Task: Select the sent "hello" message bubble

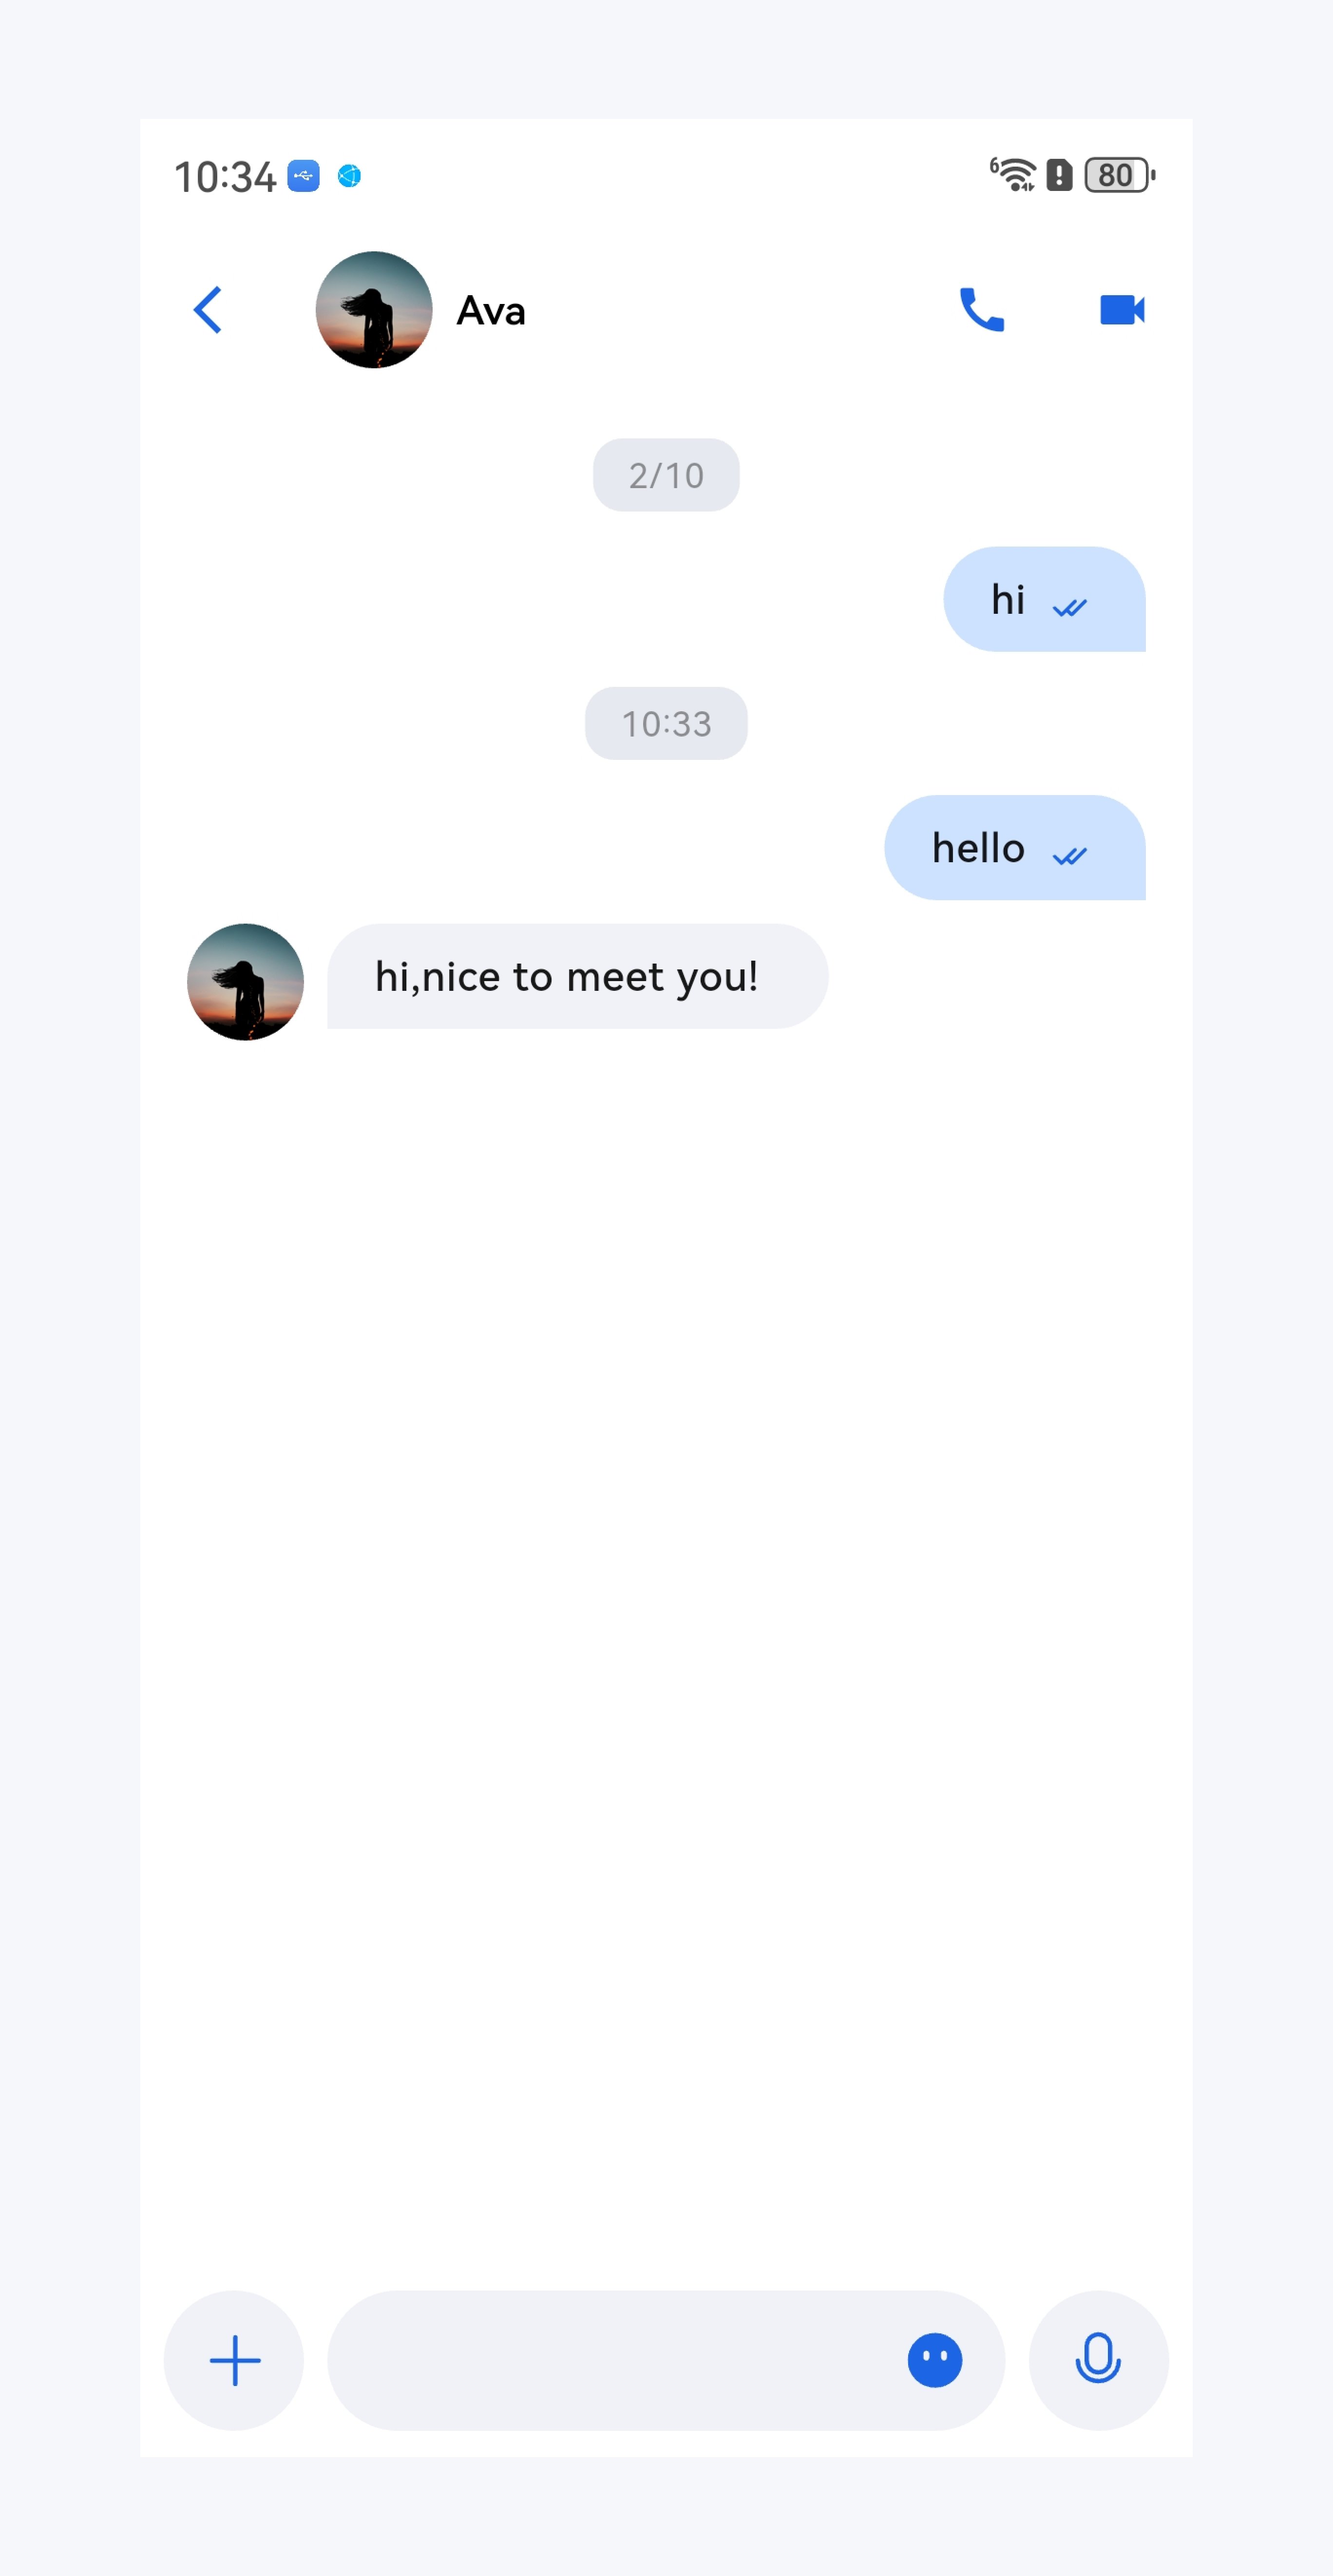Action: (1014, 848)
